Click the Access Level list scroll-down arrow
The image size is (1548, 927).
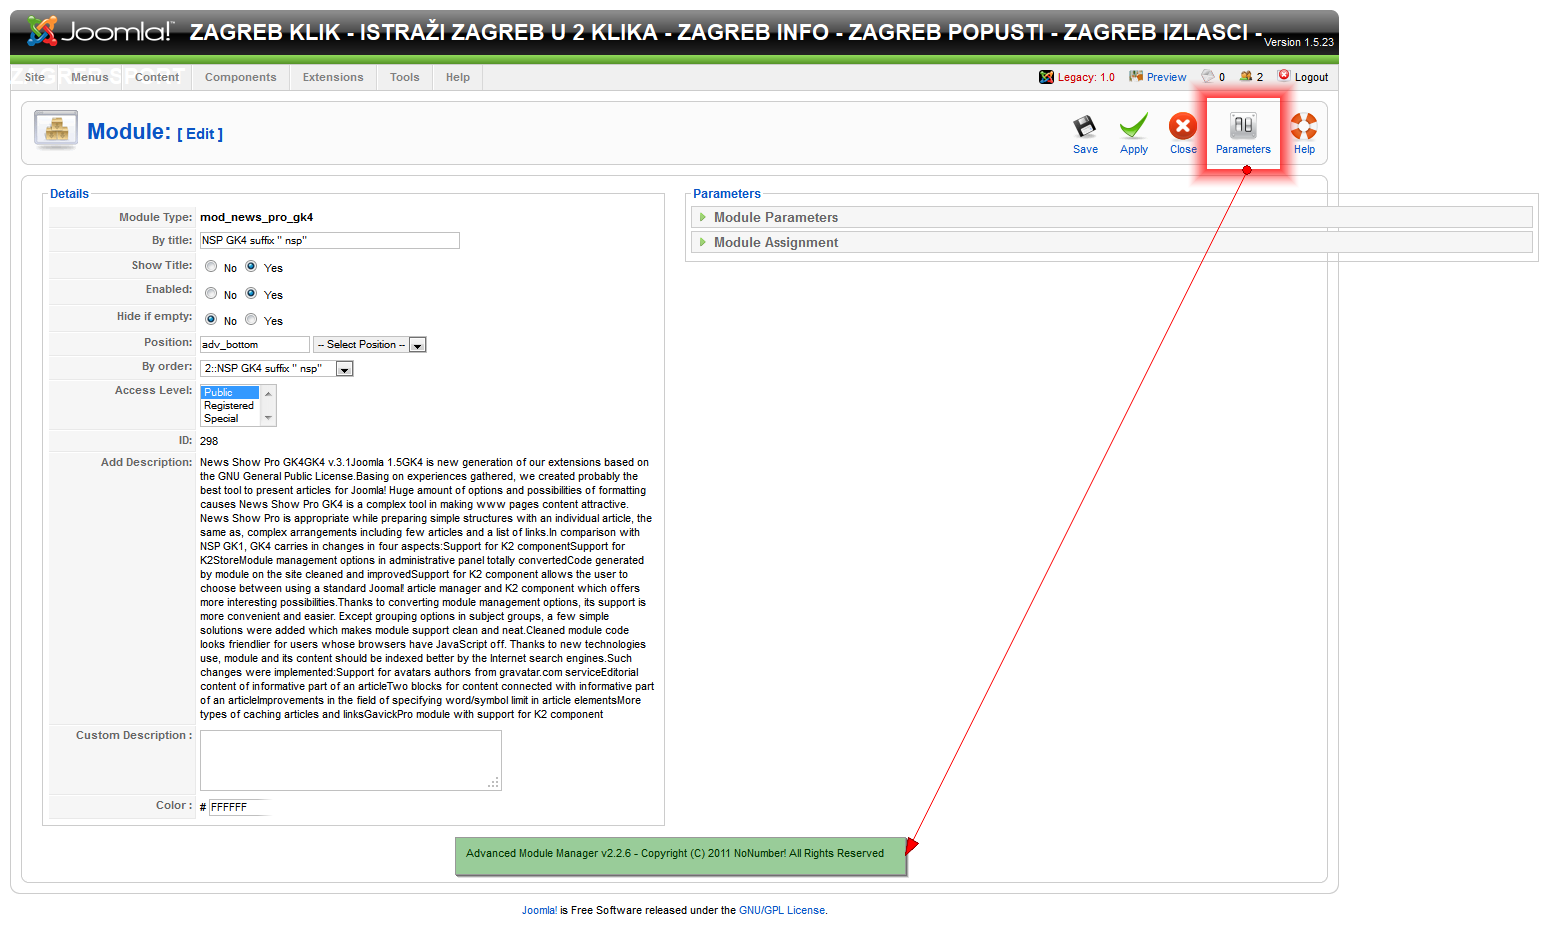(x=268, y=418)
